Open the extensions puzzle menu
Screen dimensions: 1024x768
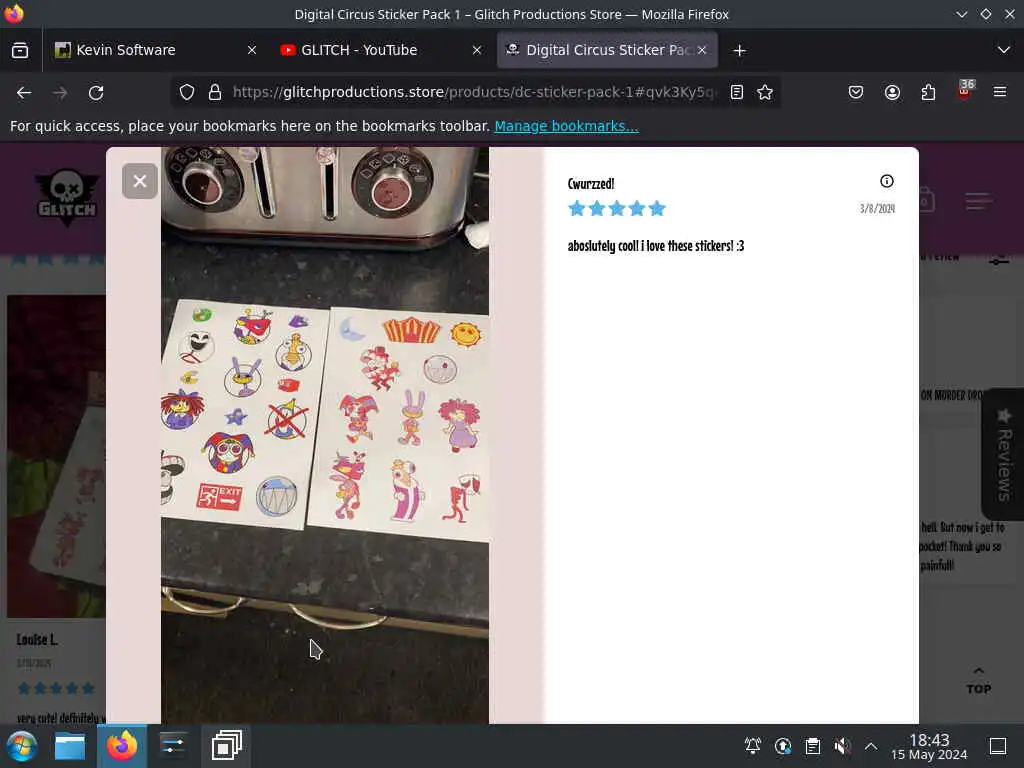[x=928, y=93]
